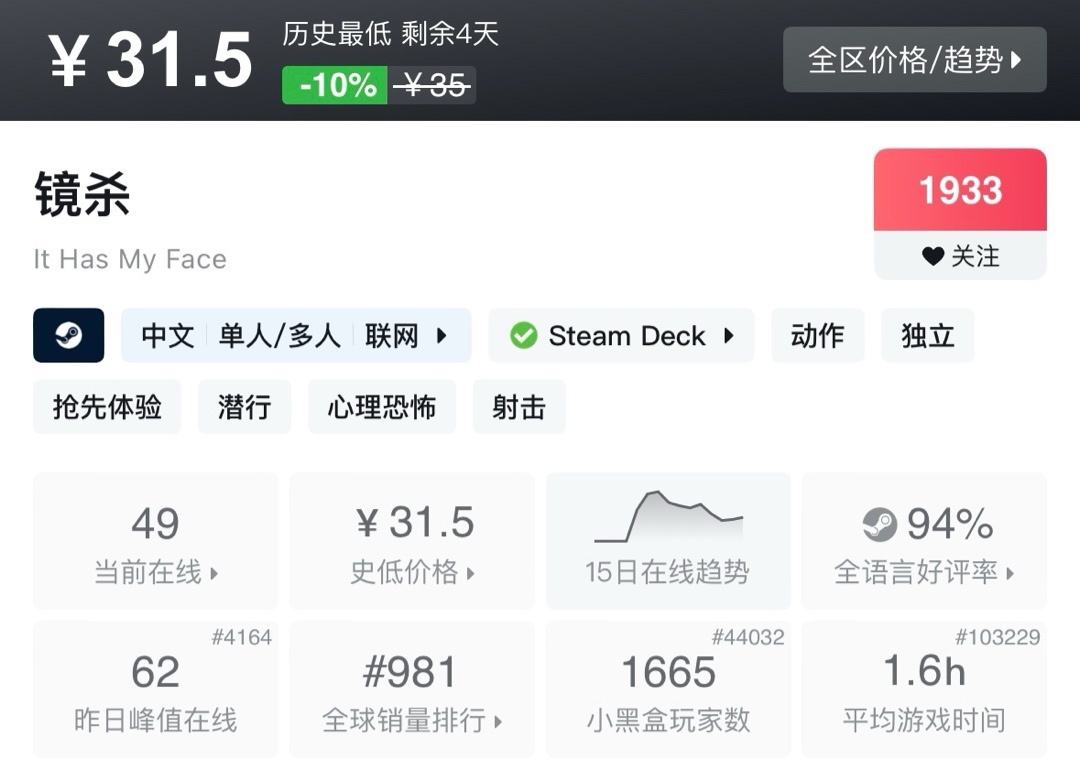Screen dimensions: 1080x769
Task: Open 当前在线 current players detail
Action: click(x=155, y=541)
